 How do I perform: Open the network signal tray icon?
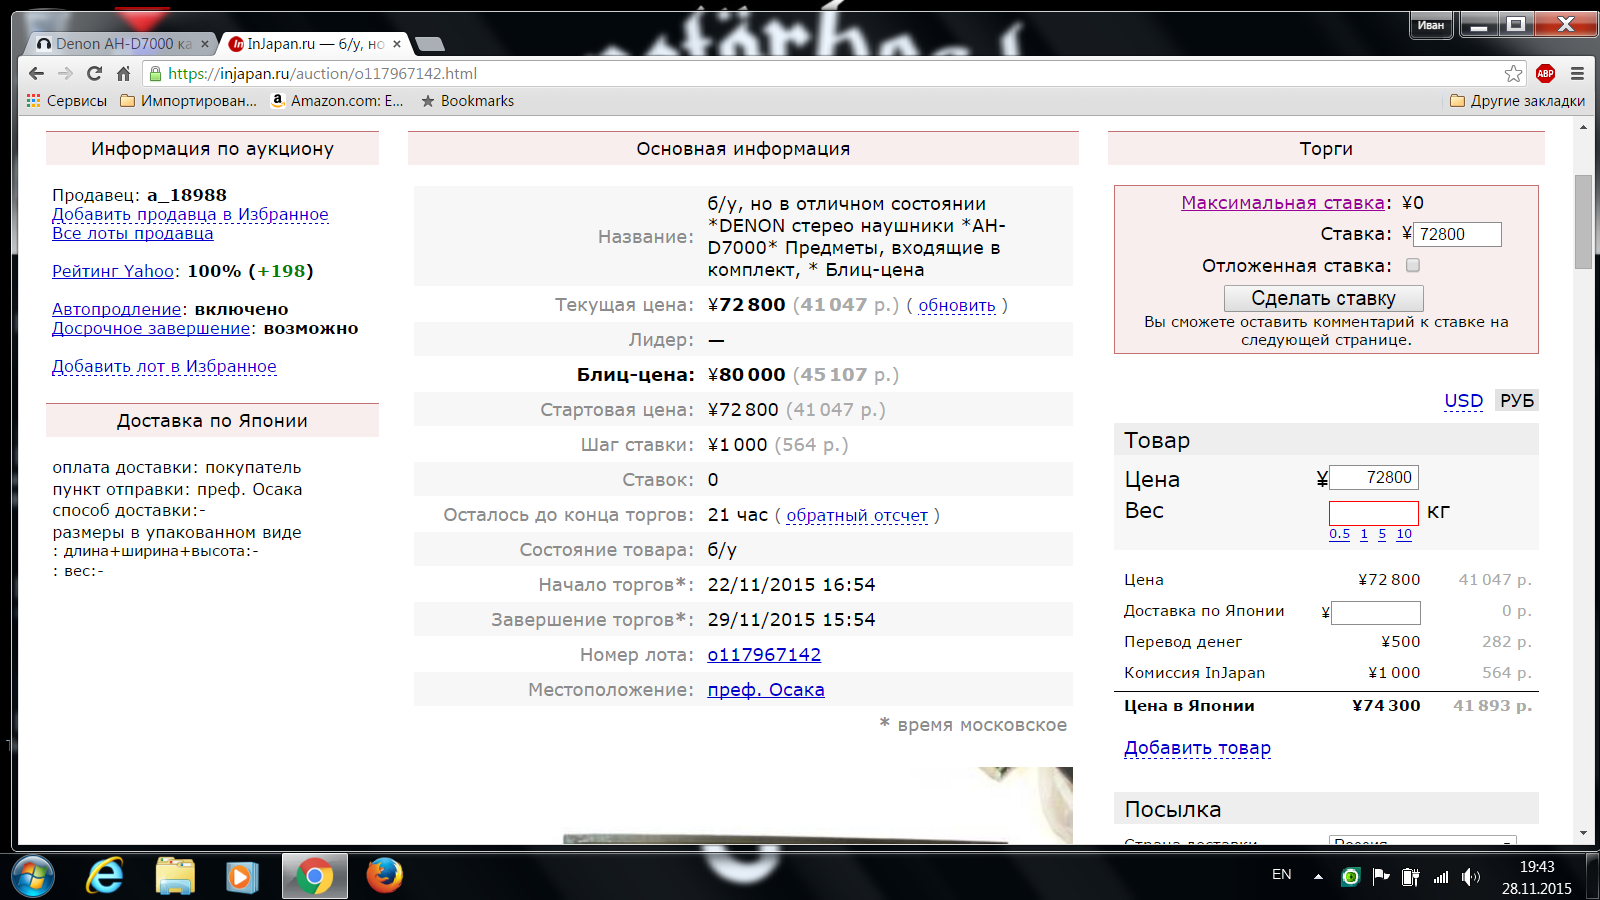(x=1441, y=877)
